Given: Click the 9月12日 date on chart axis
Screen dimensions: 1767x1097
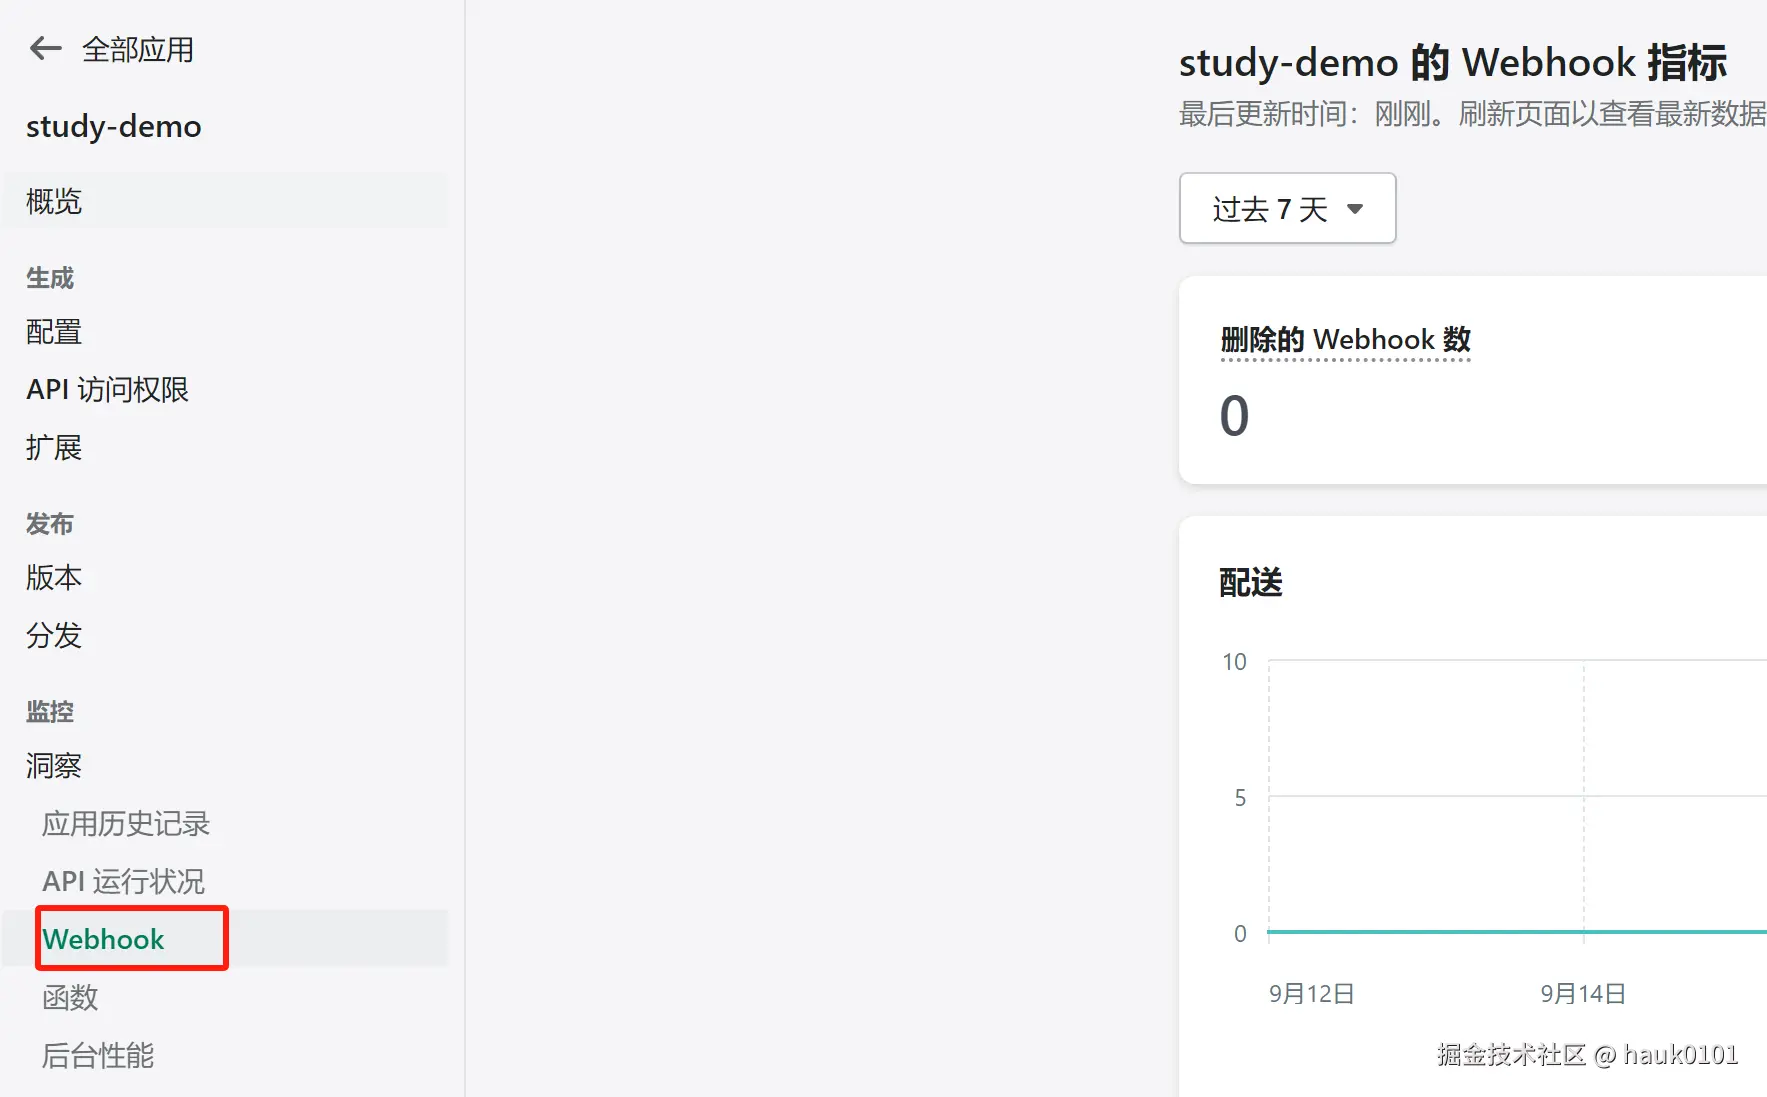Looking at the screenshot, I should 1311,993.
